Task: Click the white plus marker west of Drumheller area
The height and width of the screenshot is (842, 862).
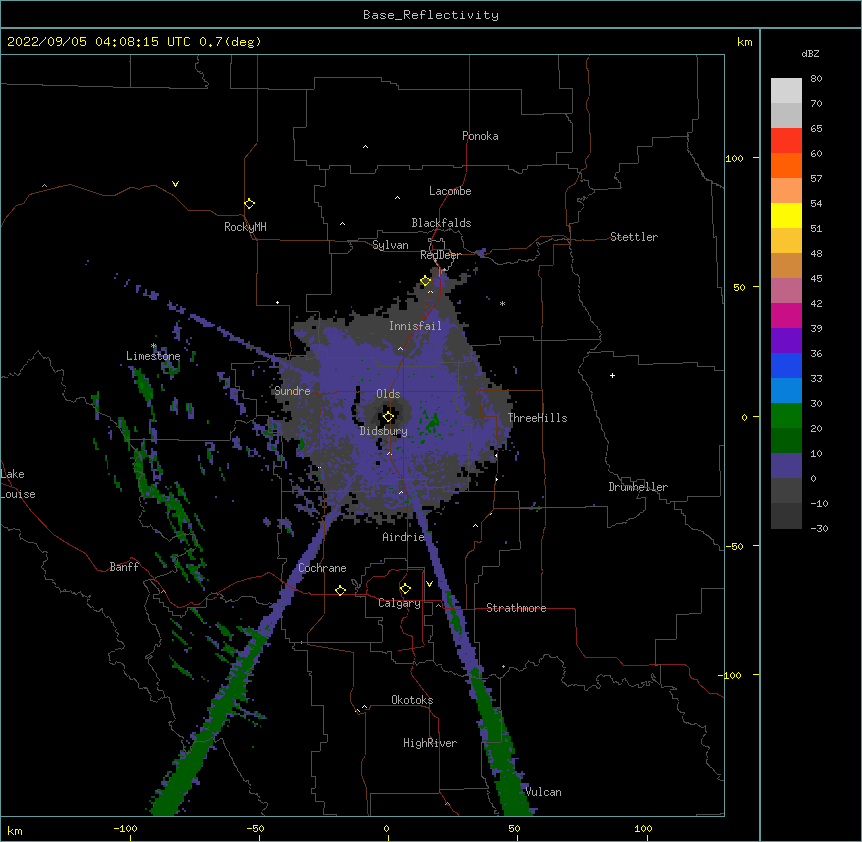Action: [612, 375]
